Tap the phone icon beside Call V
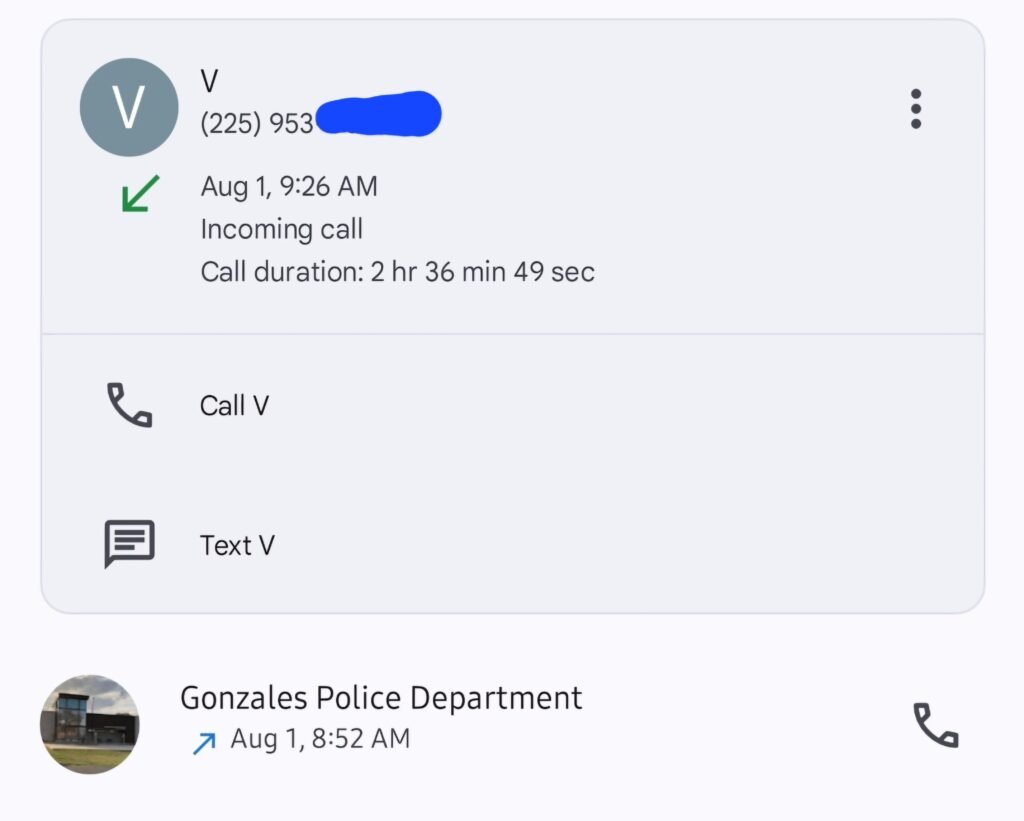The height and width of the screenshot is (821, 1024). pyautogui.click(x=129, y=405)
